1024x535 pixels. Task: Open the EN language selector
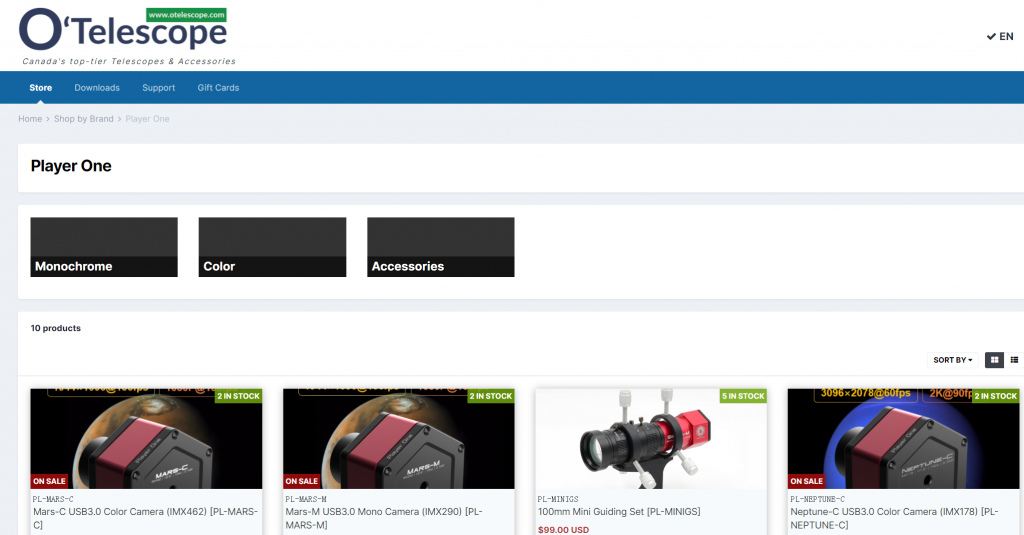(x=1000, y=37)
